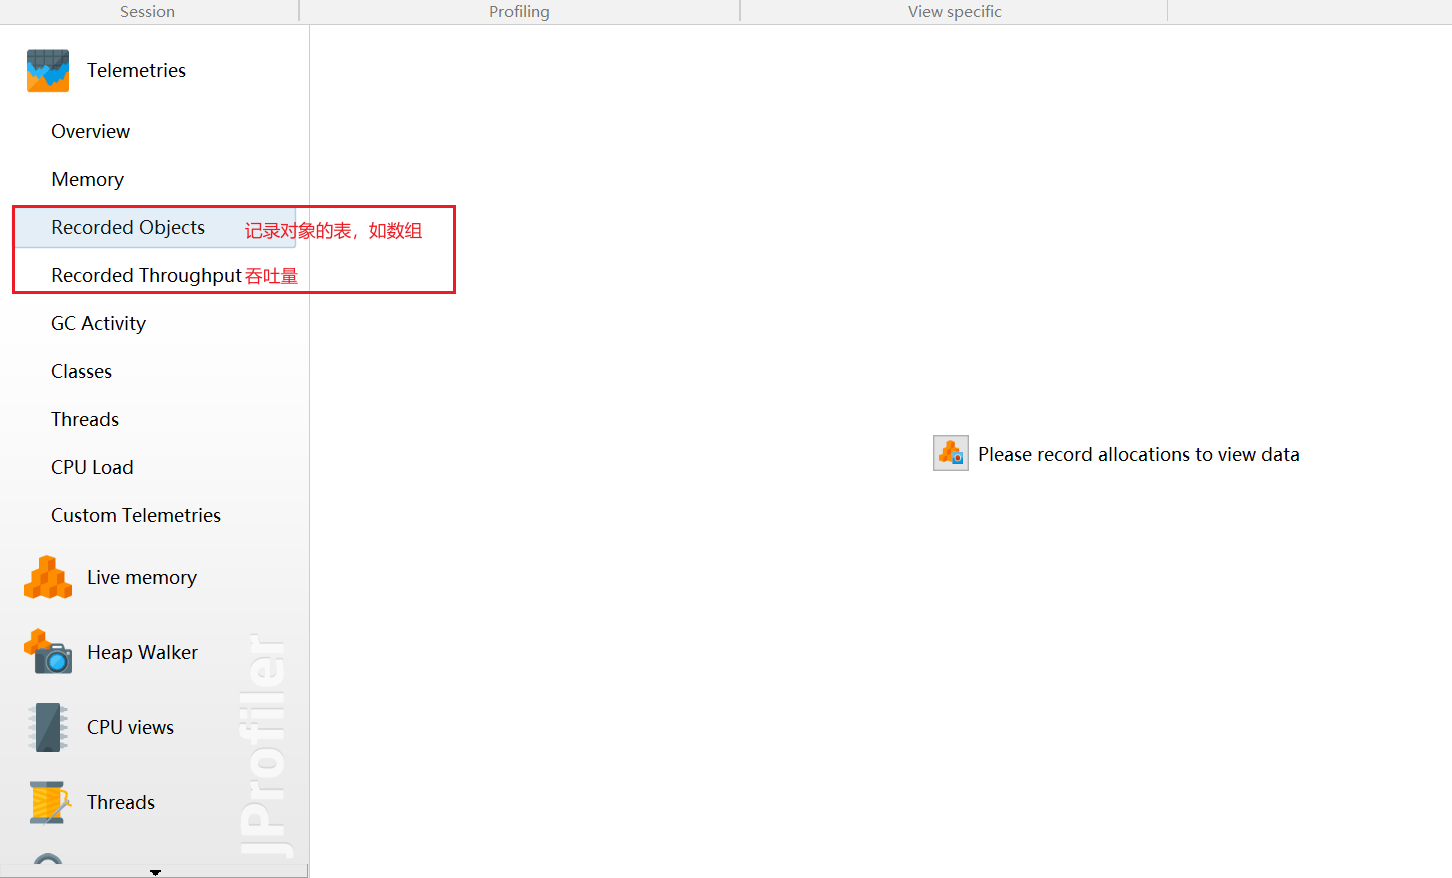1452x878 pixels.
Task: Open Custom Telemetries view
Action: click(x=136, y=515)
